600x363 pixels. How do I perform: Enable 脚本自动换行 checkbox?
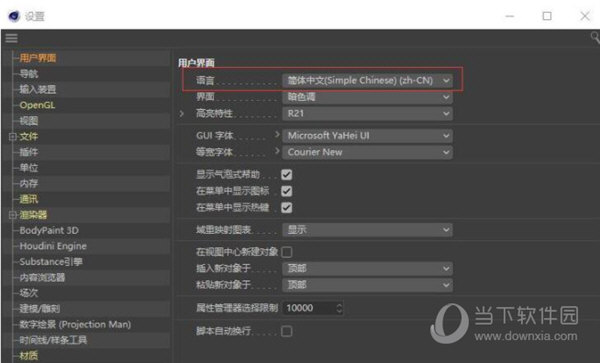click(x=287, y=331)
